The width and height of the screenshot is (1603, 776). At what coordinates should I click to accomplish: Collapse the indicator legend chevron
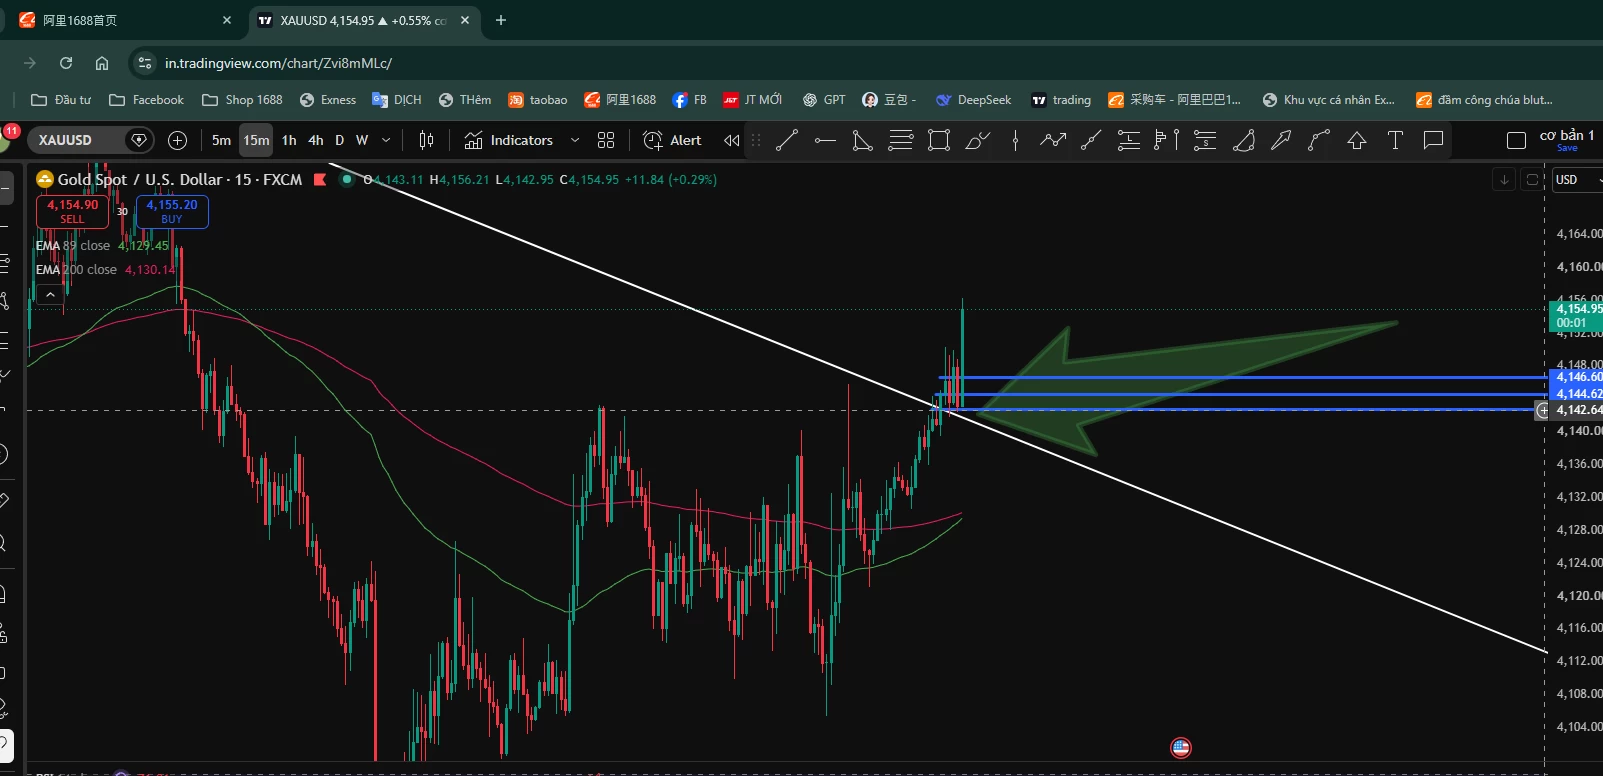[50, 294]
